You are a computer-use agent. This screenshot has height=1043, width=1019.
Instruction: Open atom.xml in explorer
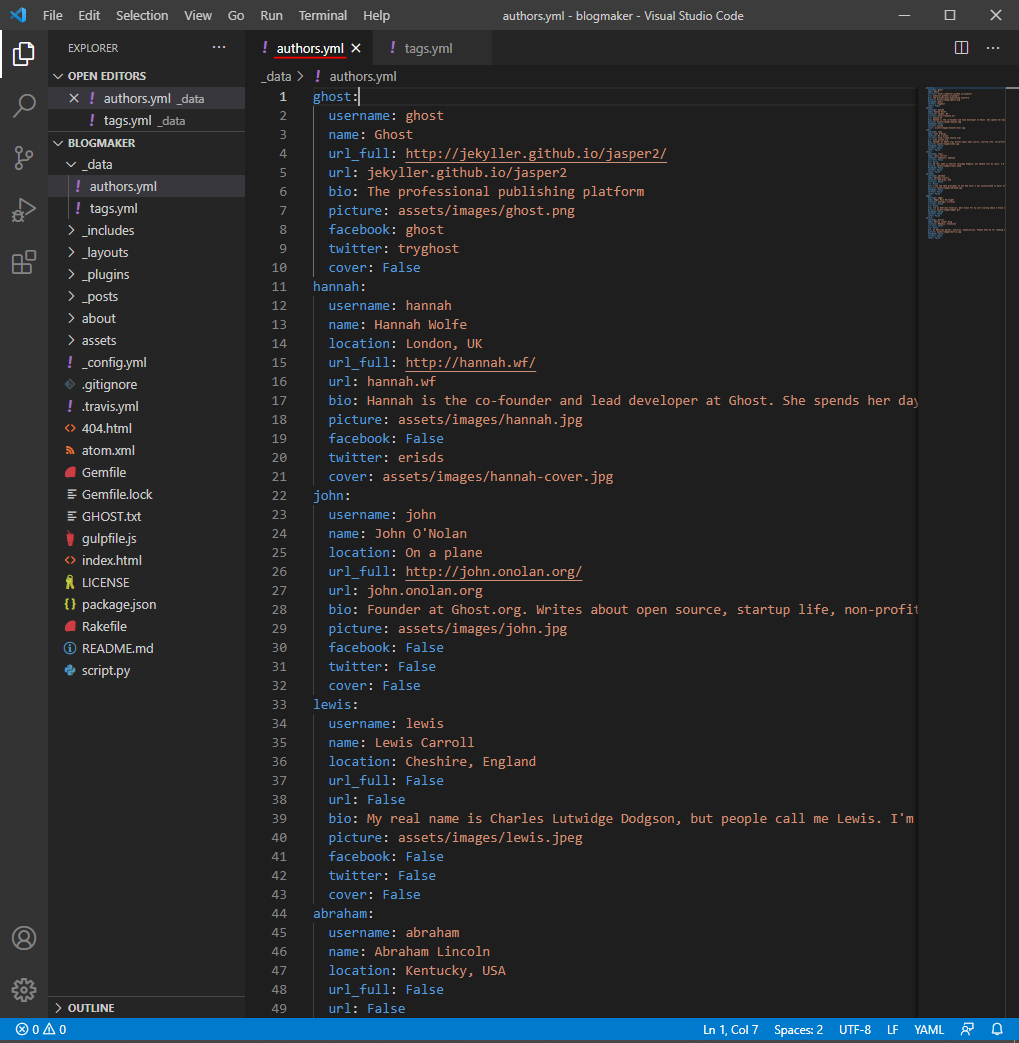pos(146,450)
